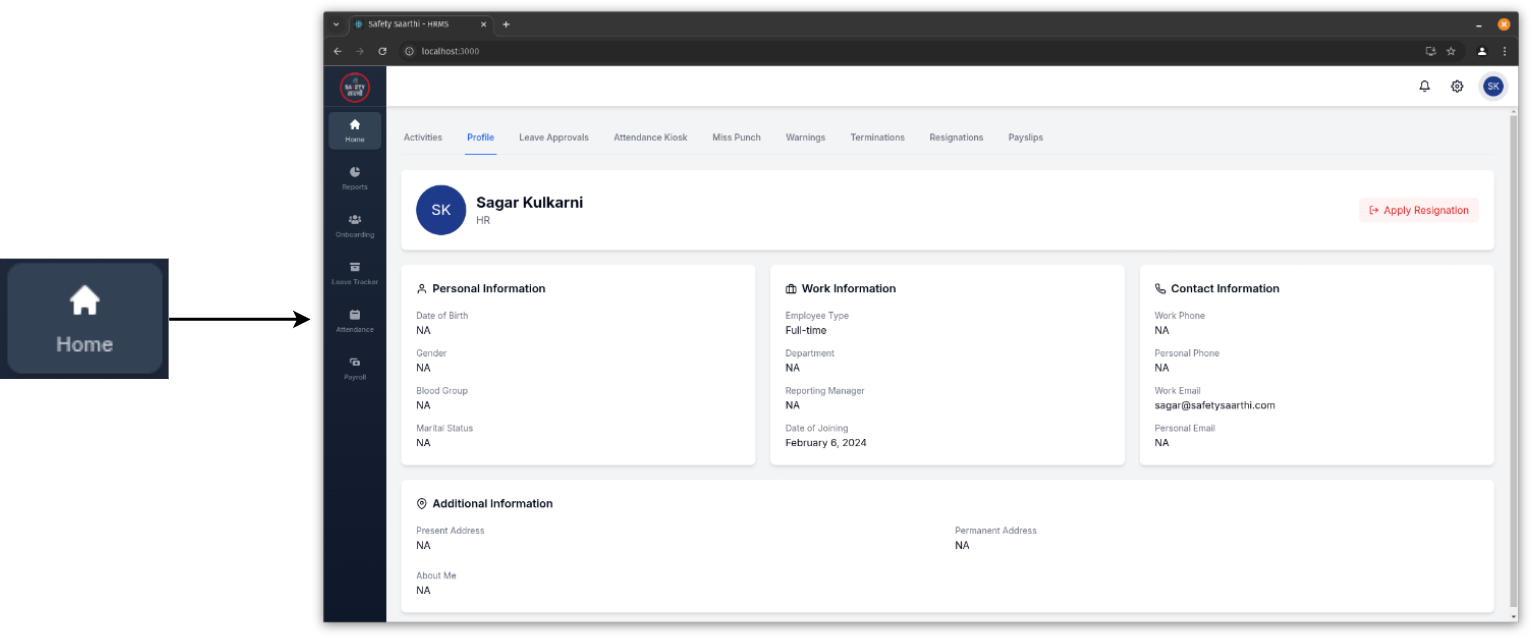Open the browser tab search chevron
This screenshot has width=1533, height=638.
pyautogui.click(x=336, y=23)
